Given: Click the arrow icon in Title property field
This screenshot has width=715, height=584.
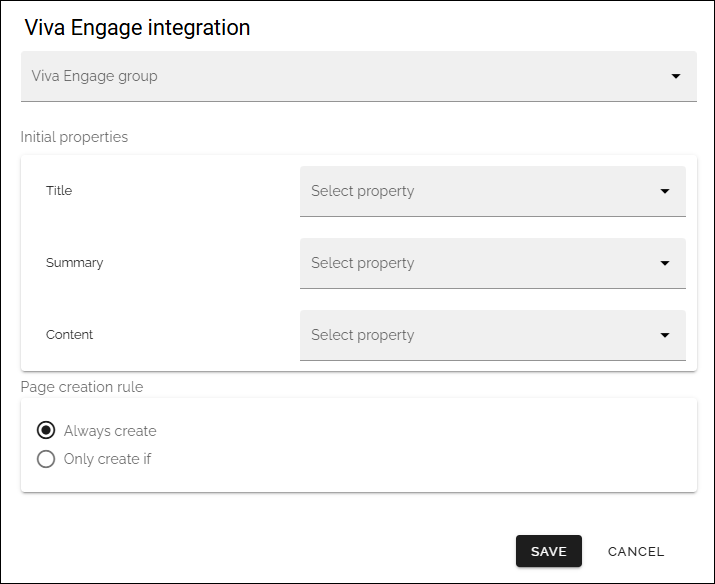Looking at the screenshot, I should coord(665,191).
